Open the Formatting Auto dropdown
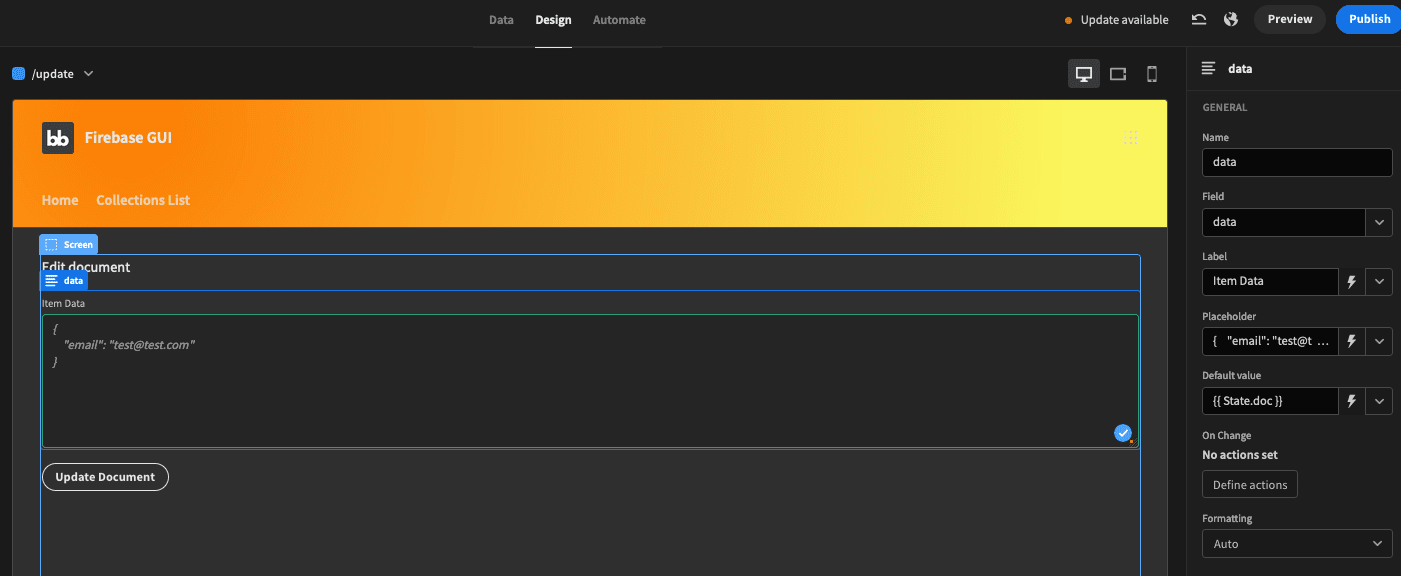 point(1297,544)
